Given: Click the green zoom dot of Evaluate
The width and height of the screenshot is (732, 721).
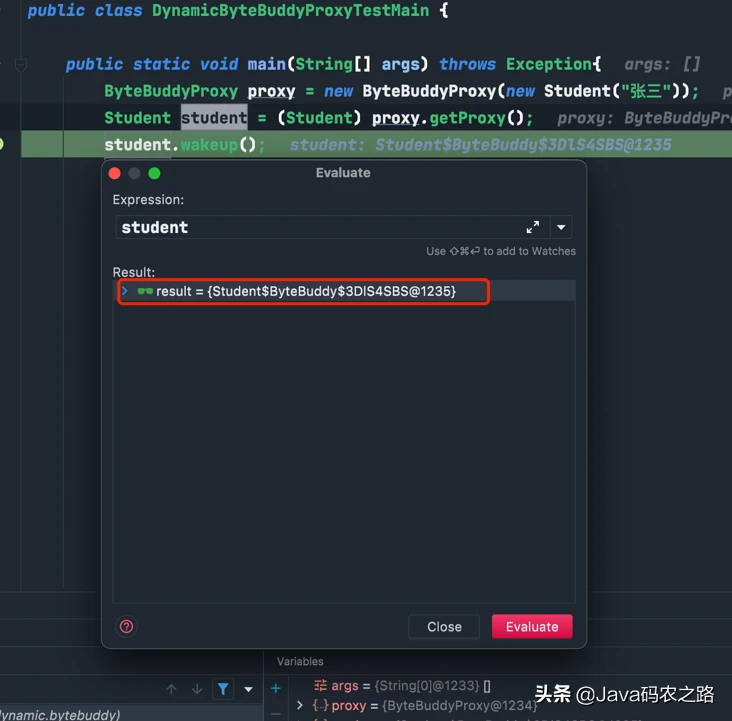Looking at the screenshot, I should (x=154, y=174).
